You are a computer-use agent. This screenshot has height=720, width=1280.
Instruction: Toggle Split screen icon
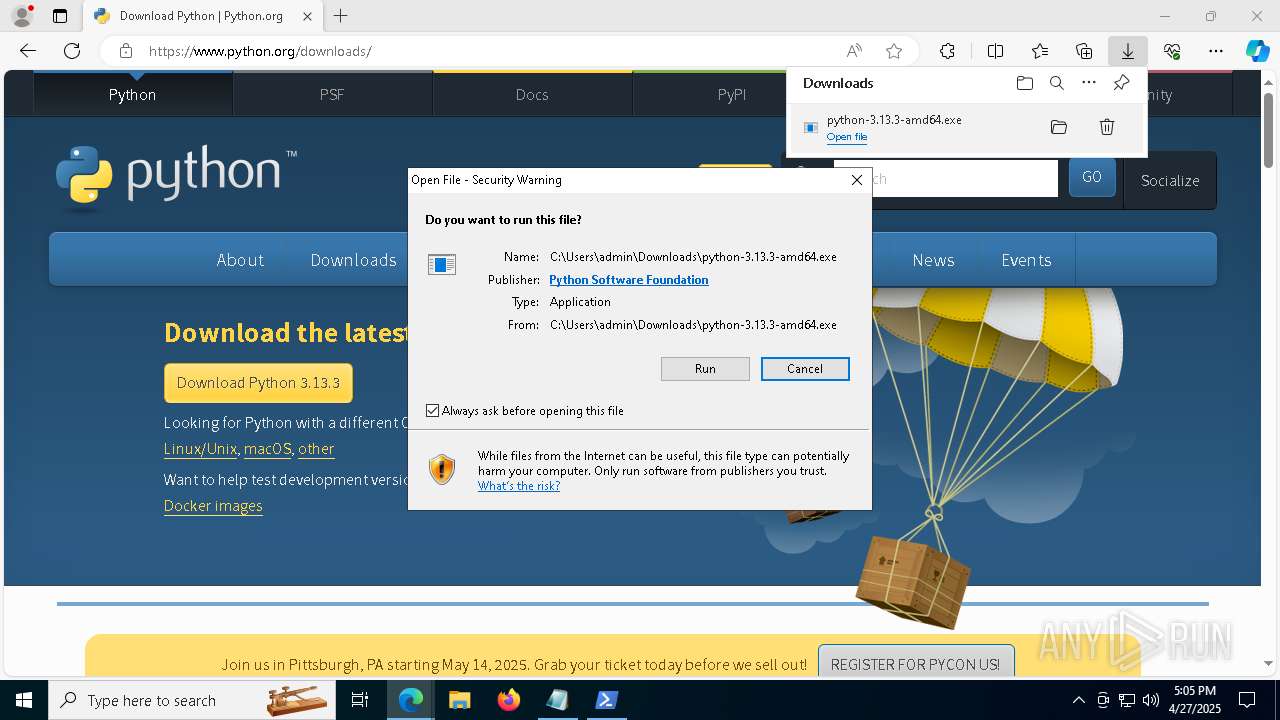click(x=995, y=51)
